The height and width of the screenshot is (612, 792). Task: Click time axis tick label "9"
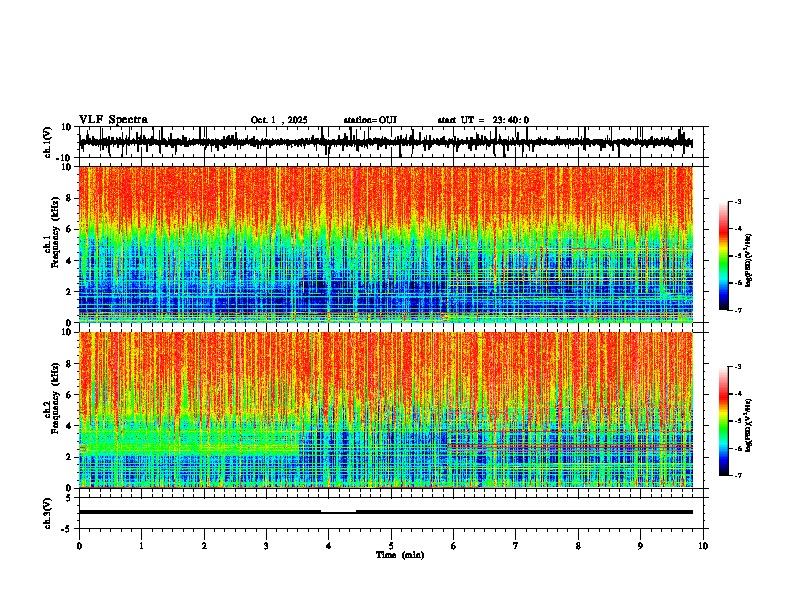coord(640,546)
